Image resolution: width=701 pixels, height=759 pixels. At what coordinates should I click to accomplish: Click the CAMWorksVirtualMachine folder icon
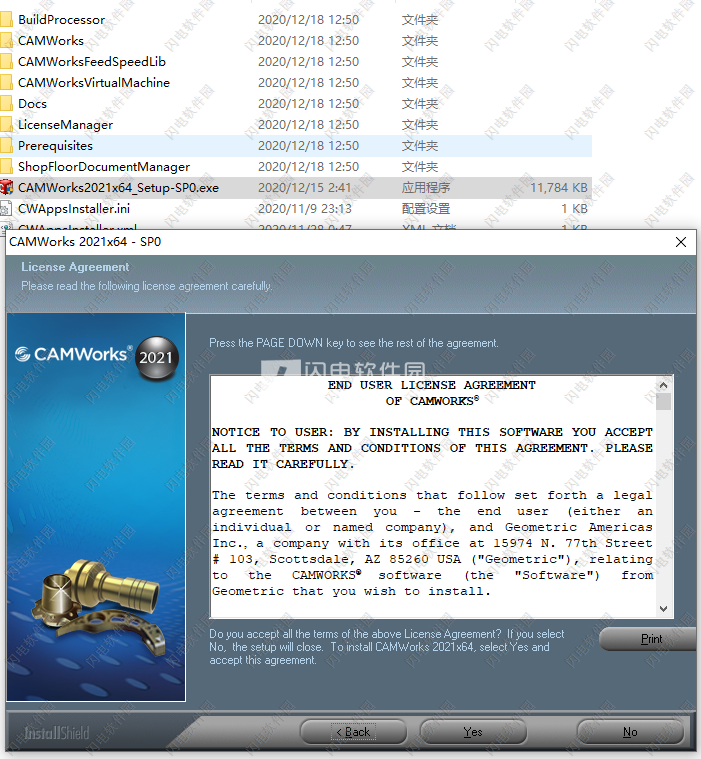coord(6,82)
